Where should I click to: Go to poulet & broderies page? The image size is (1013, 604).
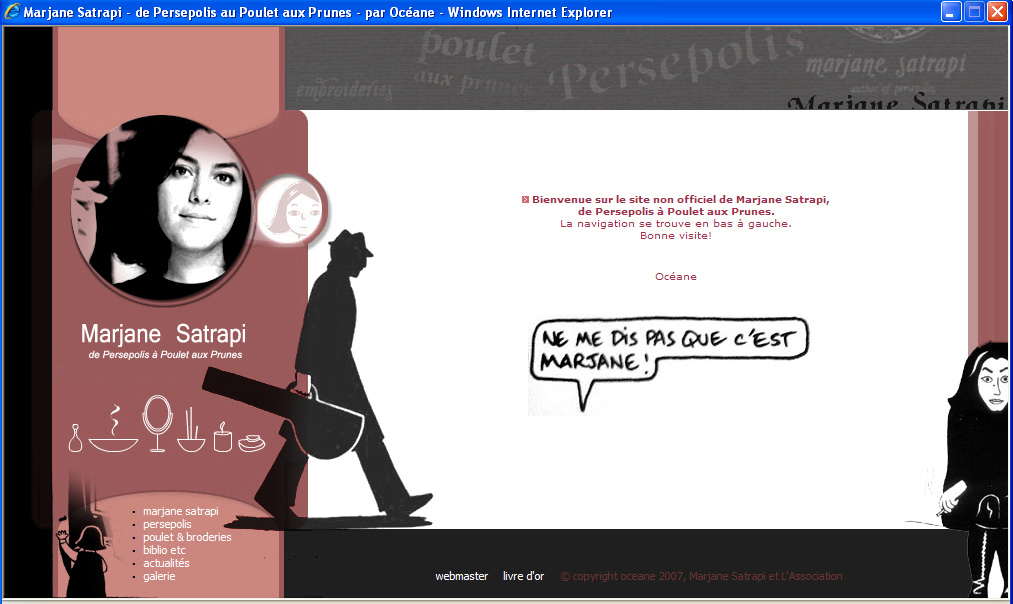point(187,537)
